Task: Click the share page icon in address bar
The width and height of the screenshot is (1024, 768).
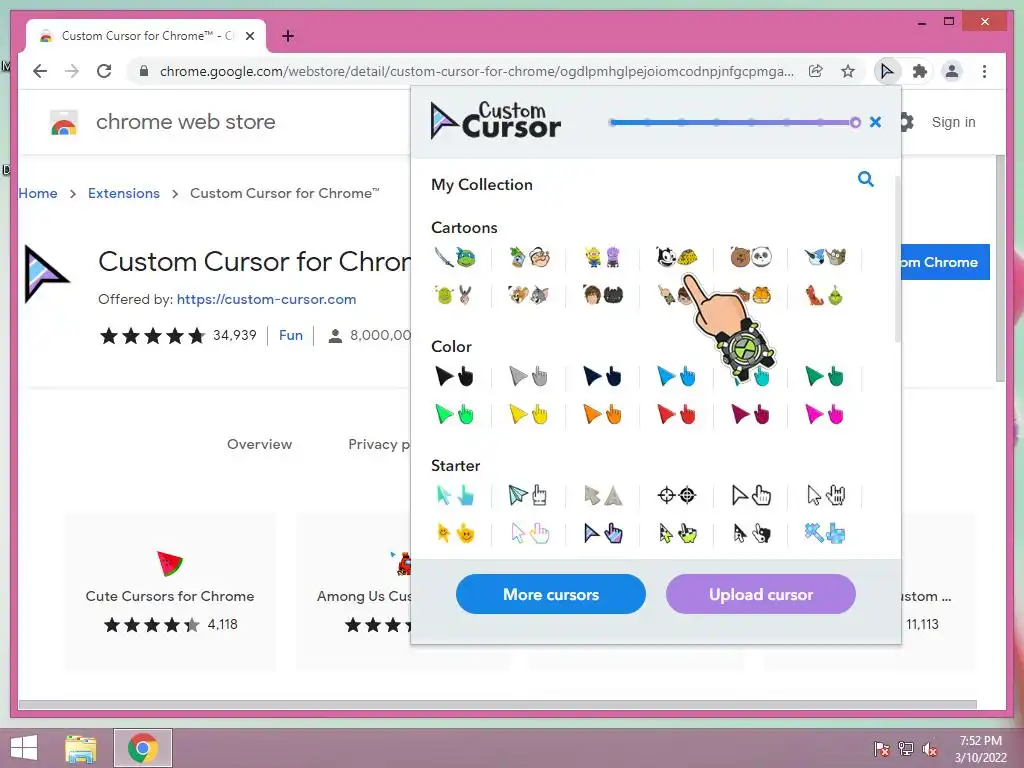Action: (x=816, y=71)
